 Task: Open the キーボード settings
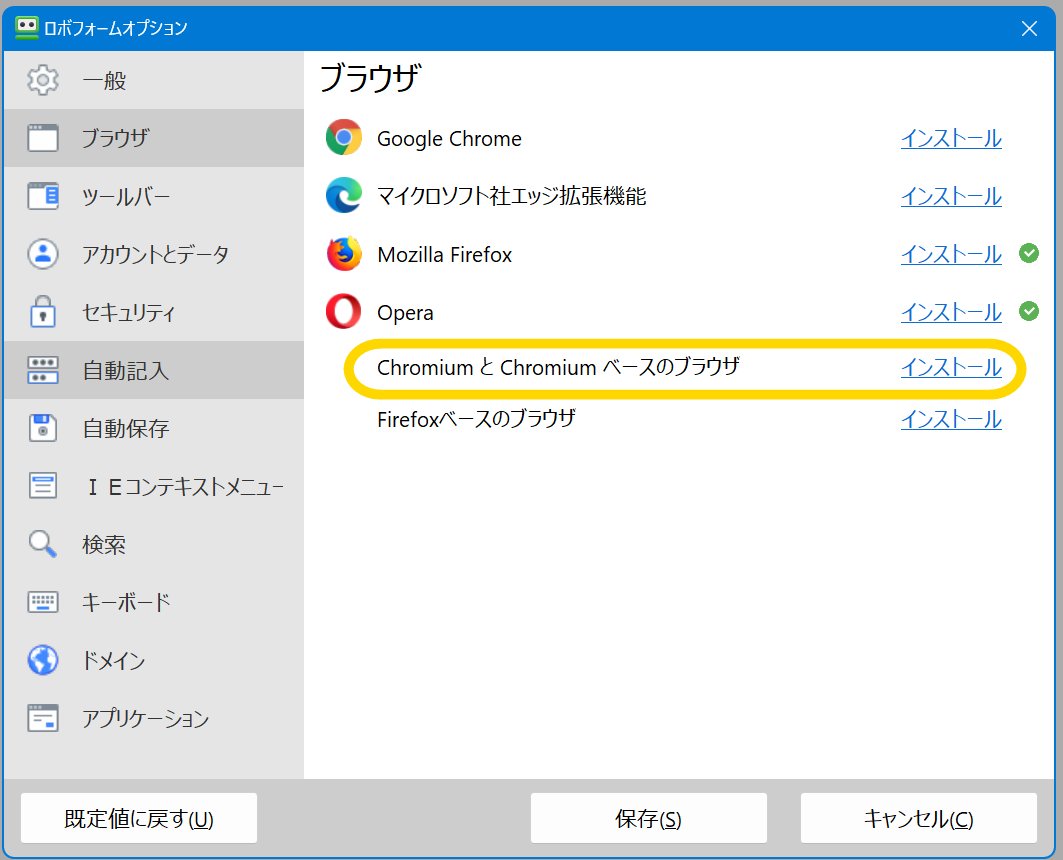[154, 602]
